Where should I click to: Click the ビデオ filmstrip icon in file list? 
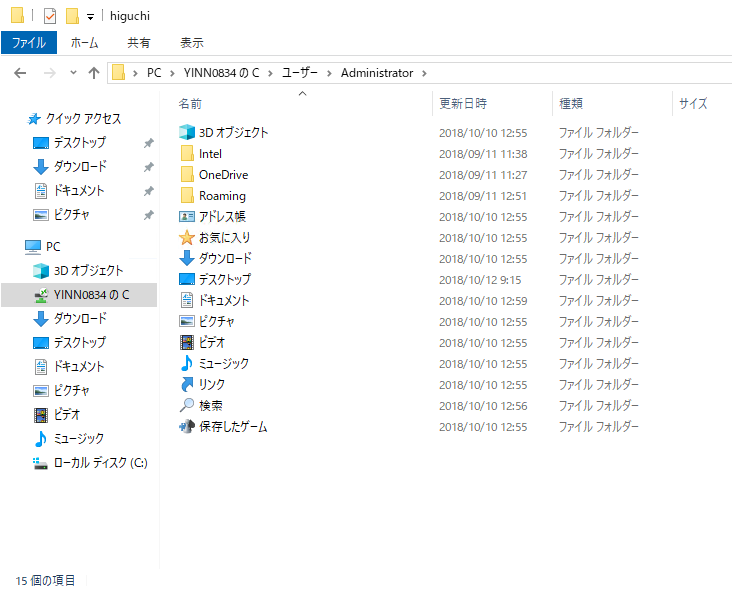[x=187, y=342]
